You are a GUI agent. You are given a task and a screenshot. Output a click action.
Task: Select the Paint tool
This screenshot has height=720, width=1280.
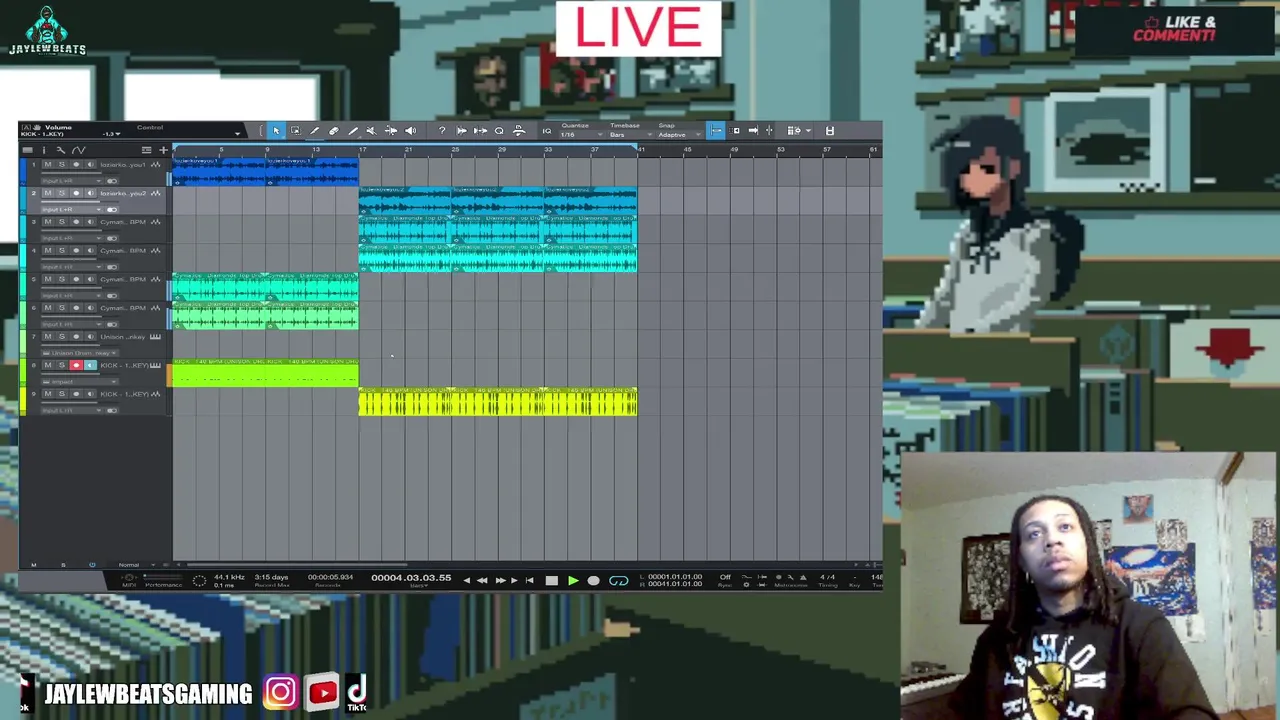(352, 131)
